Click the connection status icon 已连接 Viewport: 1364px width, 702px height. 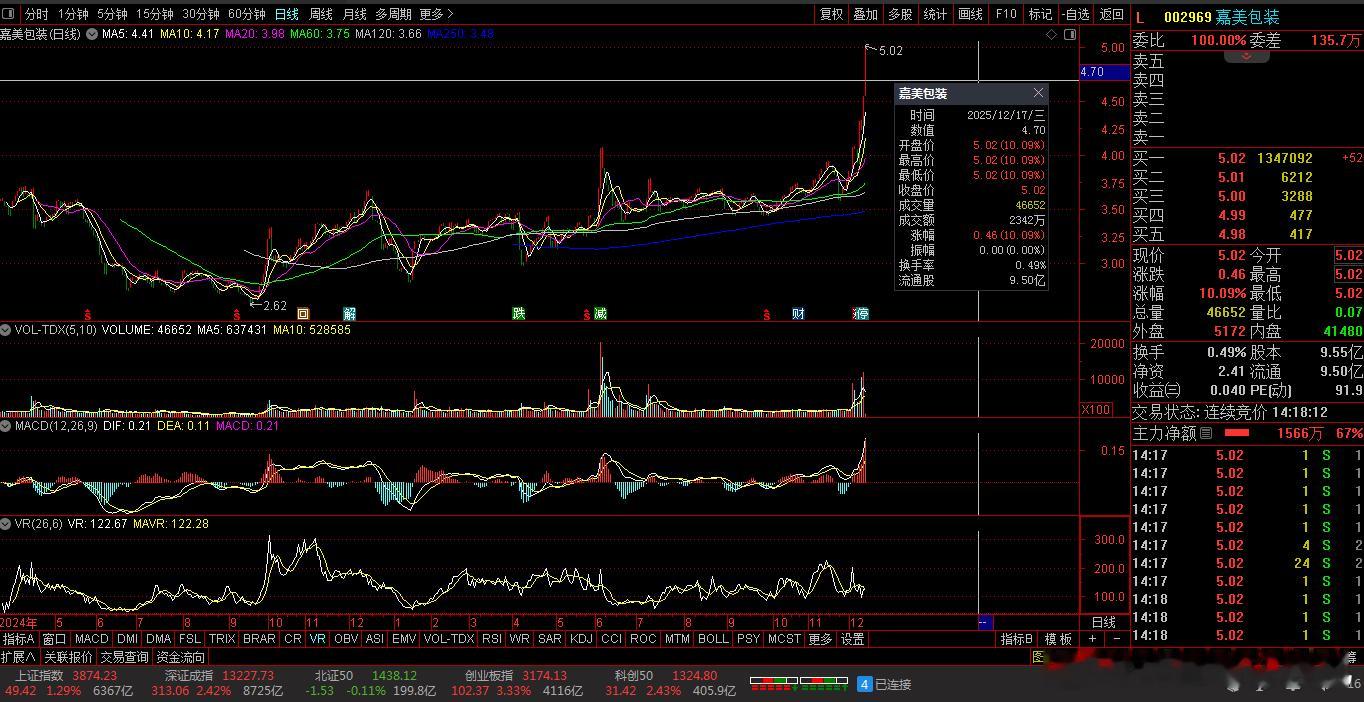[x=884, y=684]
